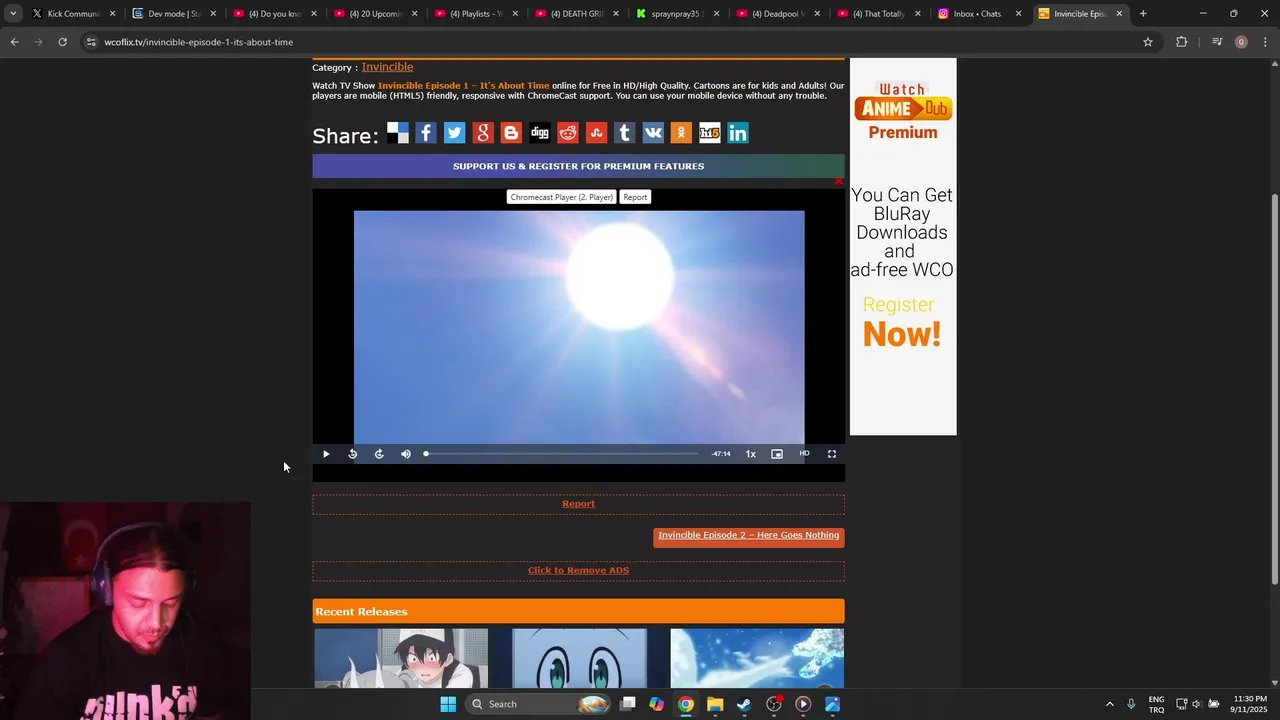
Task: Share the episode on Reddit
Action: point(568,133)
